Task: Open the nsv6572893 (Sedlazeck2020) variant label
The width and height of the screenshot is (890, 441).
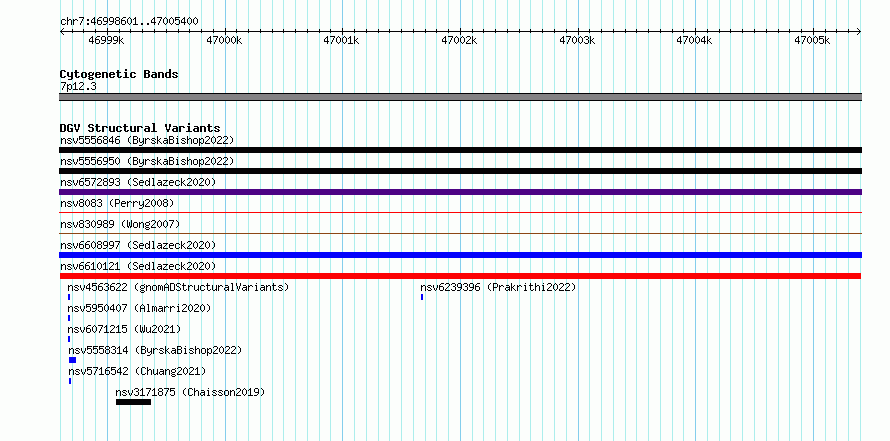Action: click(138, 182)
